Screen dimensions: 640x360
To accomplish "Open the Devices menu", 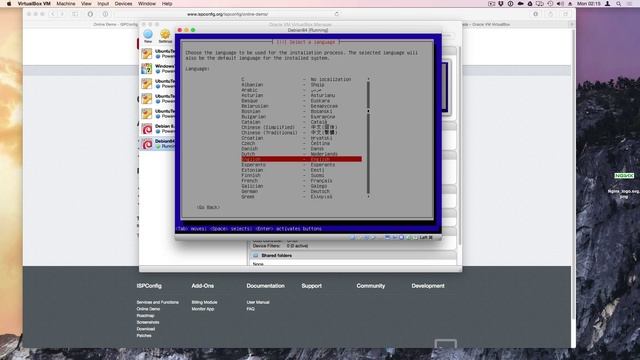I will pyautogui.click(x=123, y=4).
